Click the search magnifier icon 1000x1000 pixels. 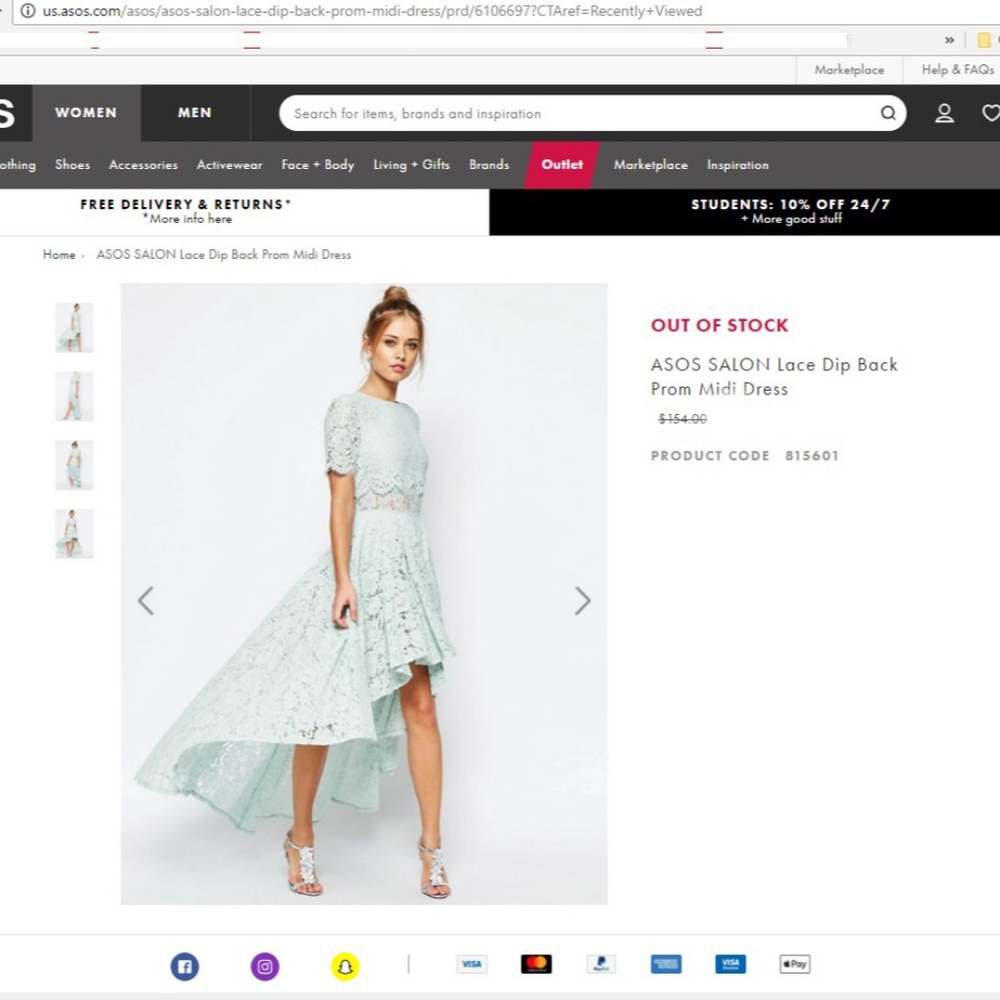(888, 114)
